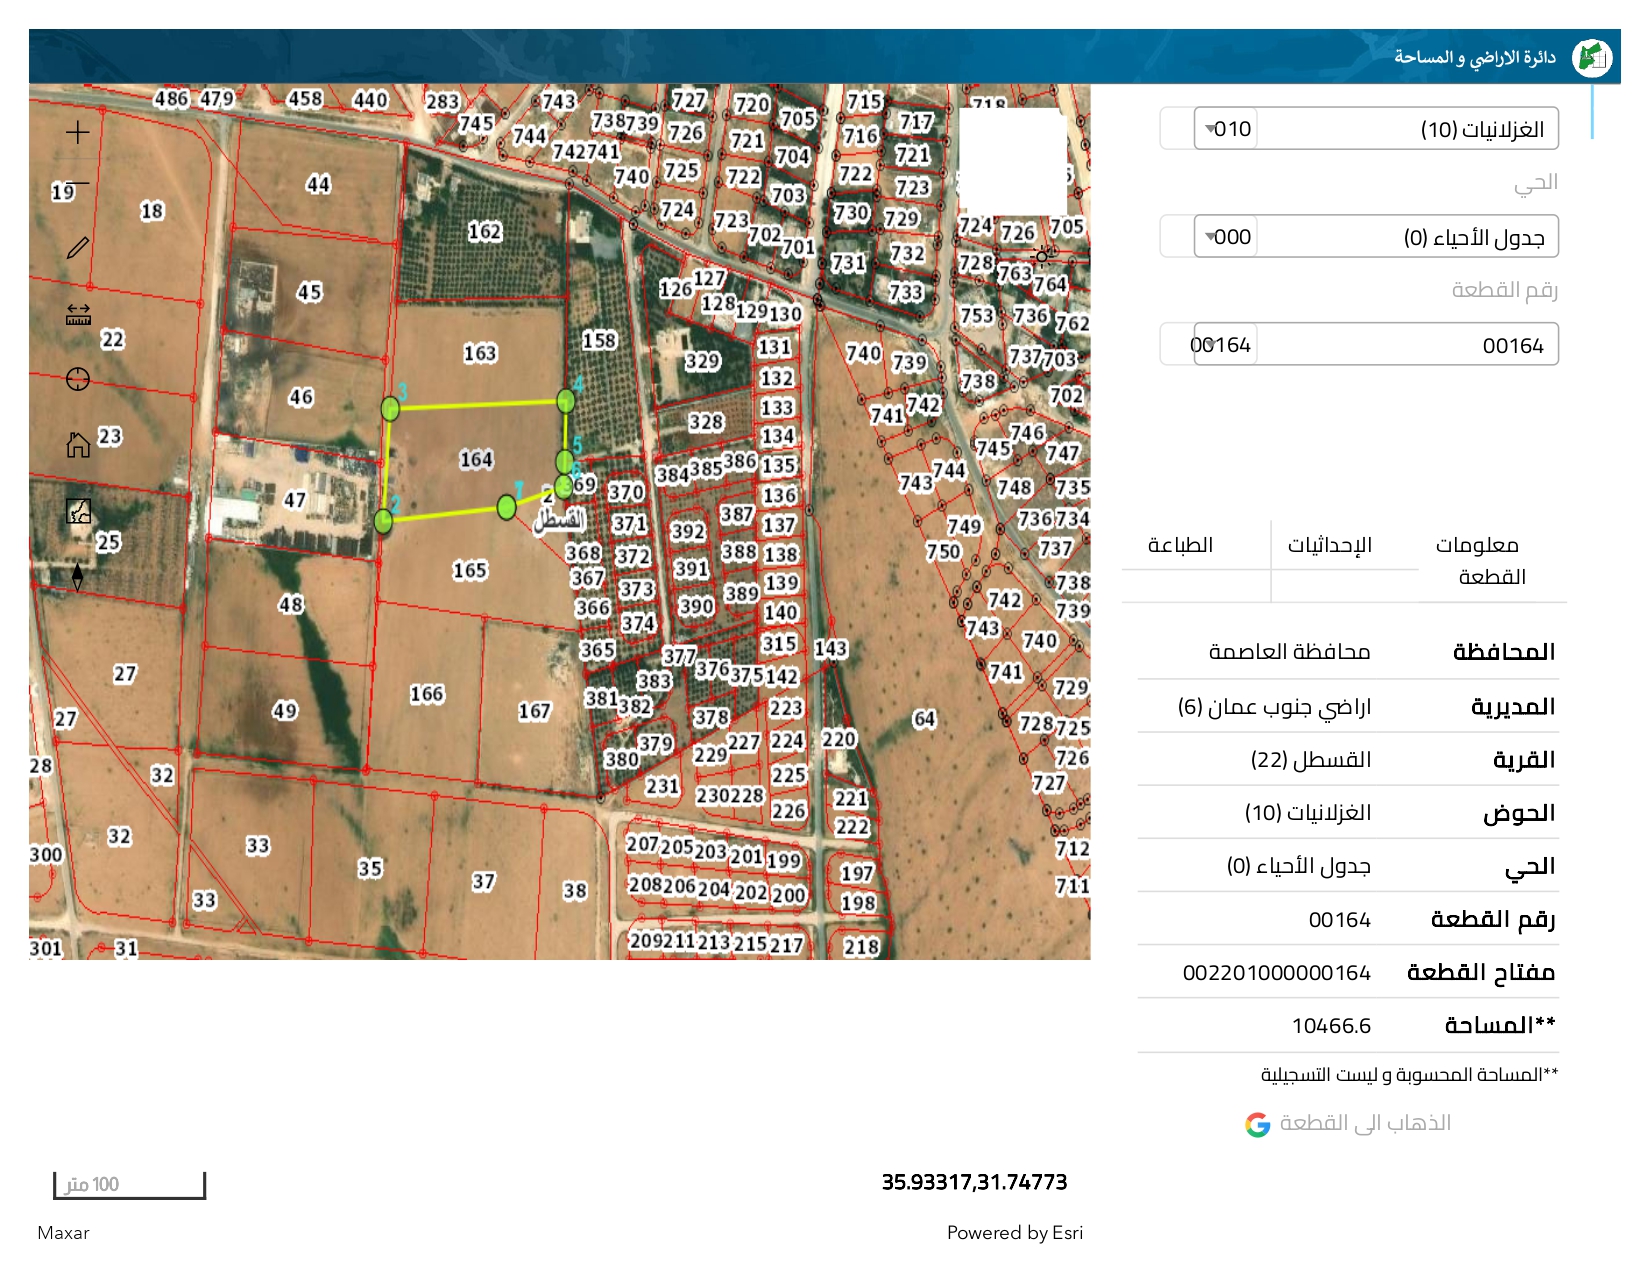Click the Powered by Esri attribution
This screenshot has height=1275, width=1650.
(1014, 1233)
